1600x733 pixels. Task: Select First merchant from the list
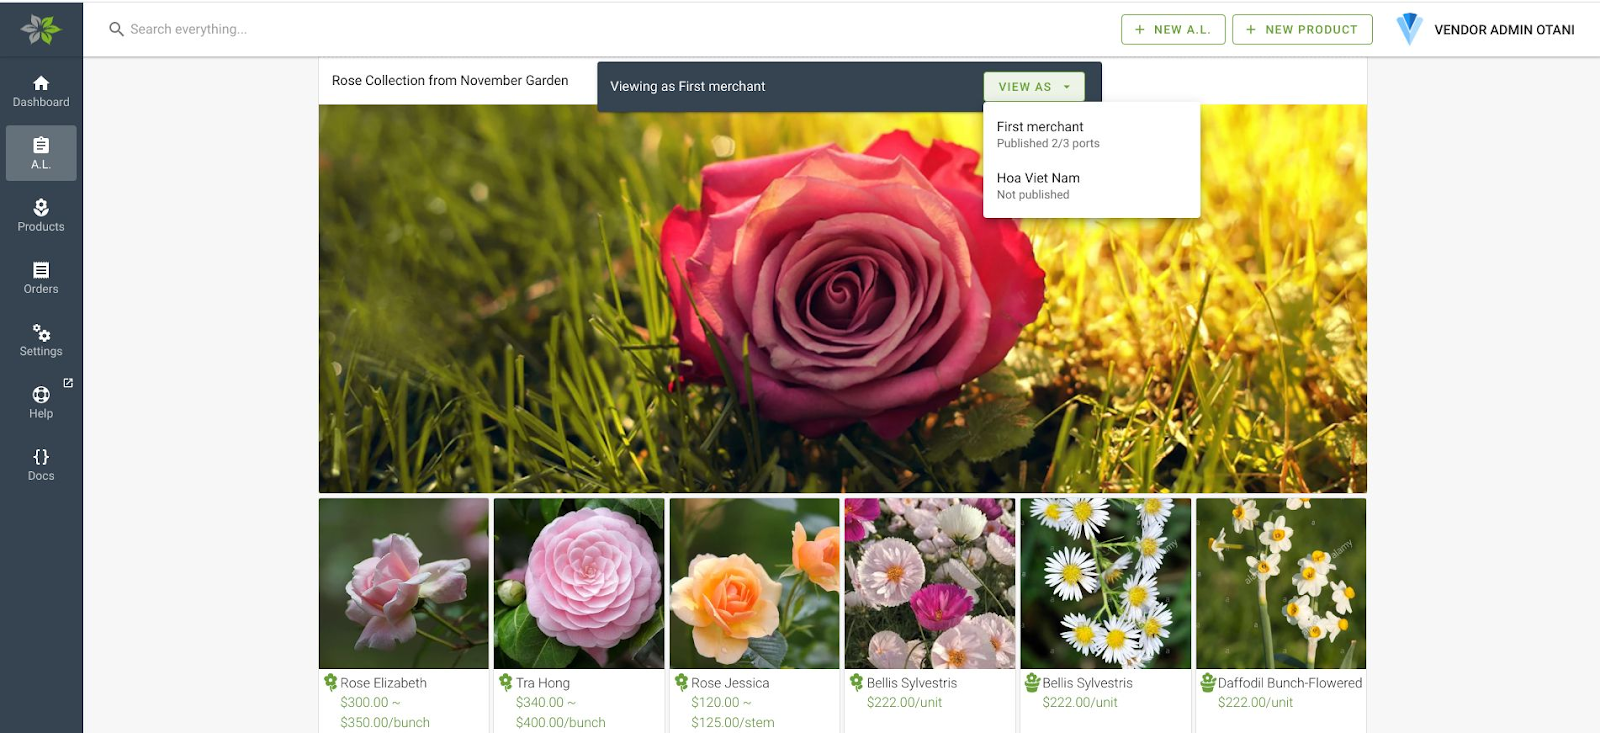coord(1091,134)
